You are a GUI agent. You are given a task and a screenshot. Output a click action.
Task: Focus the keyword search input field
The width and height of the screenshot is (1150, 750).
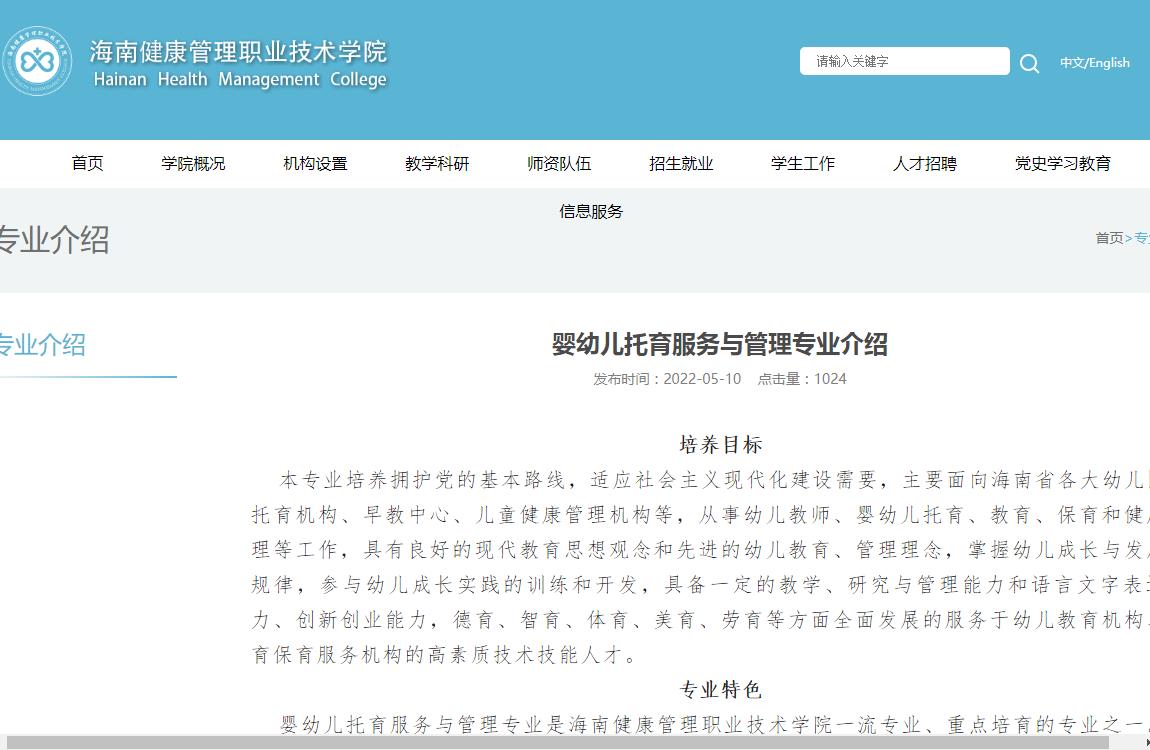click(904, 61)
